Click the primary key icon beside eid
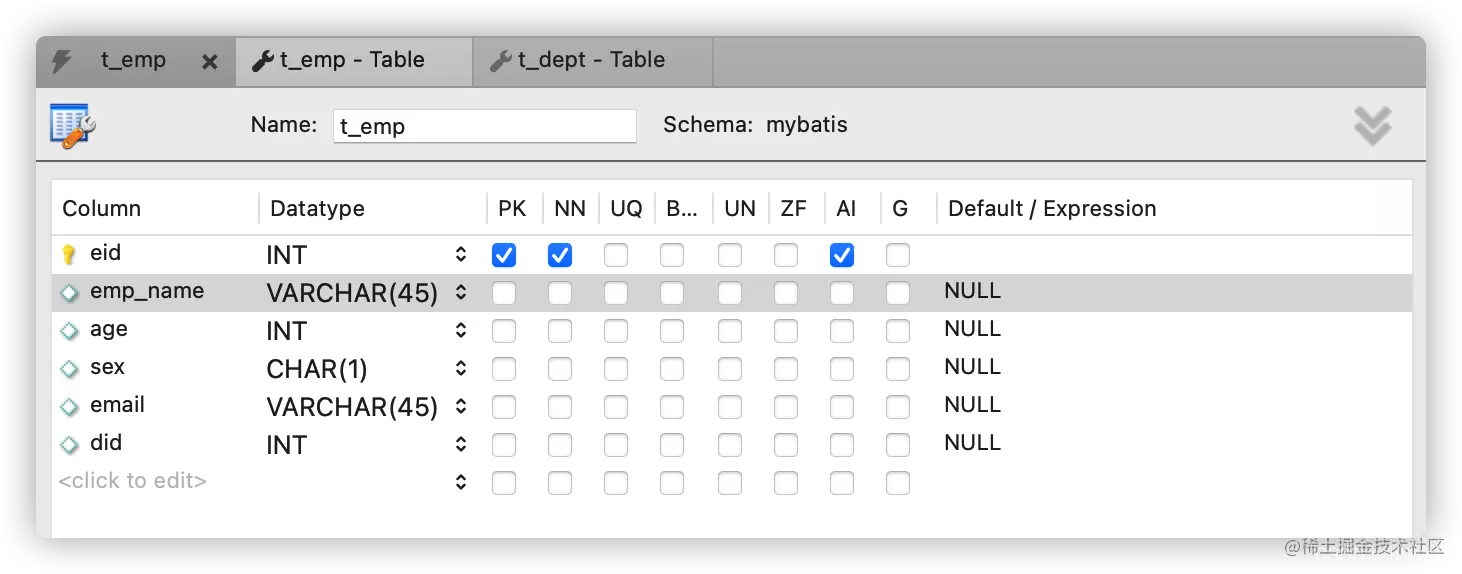The height and width of the screenshot is (574, 1462). 69,255
